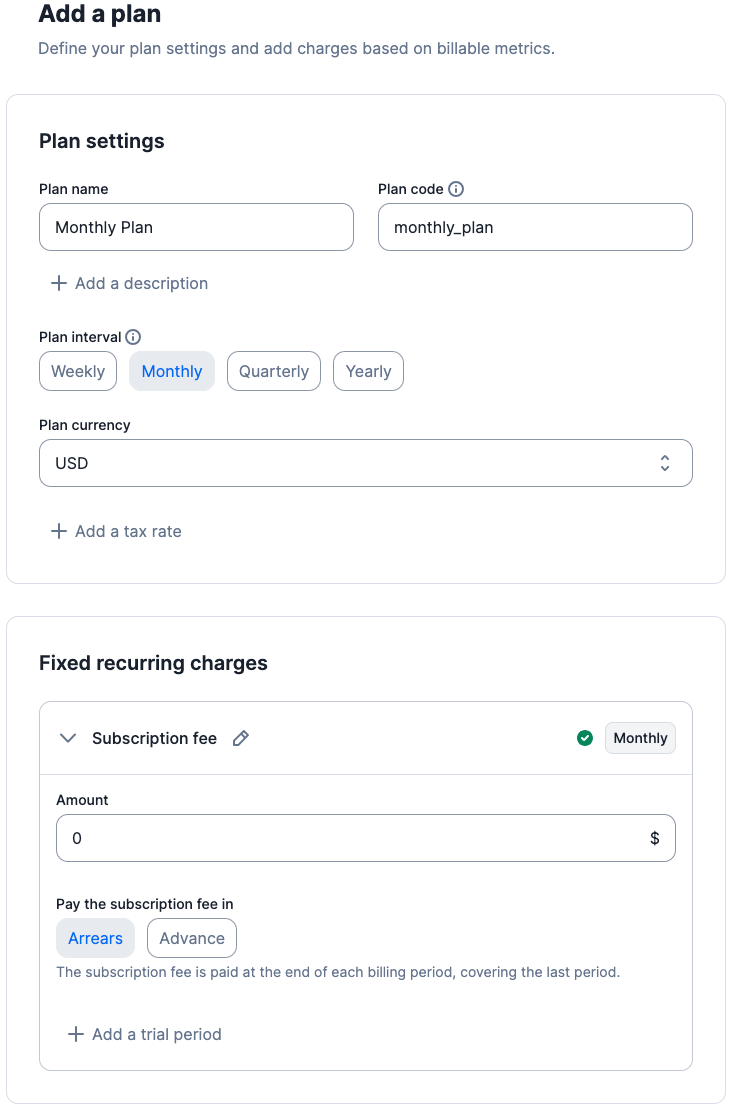Screen dimensions: 732x1110
Task: Choose Arrears payment option
Action: 95,938
